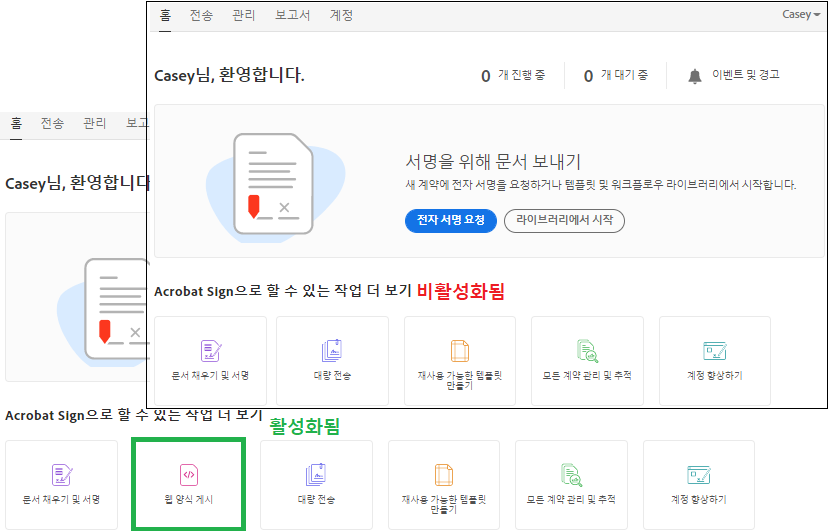Open back window 계정 향상하기 label
This screenshot has height=531, width=830.
point(699,499)
